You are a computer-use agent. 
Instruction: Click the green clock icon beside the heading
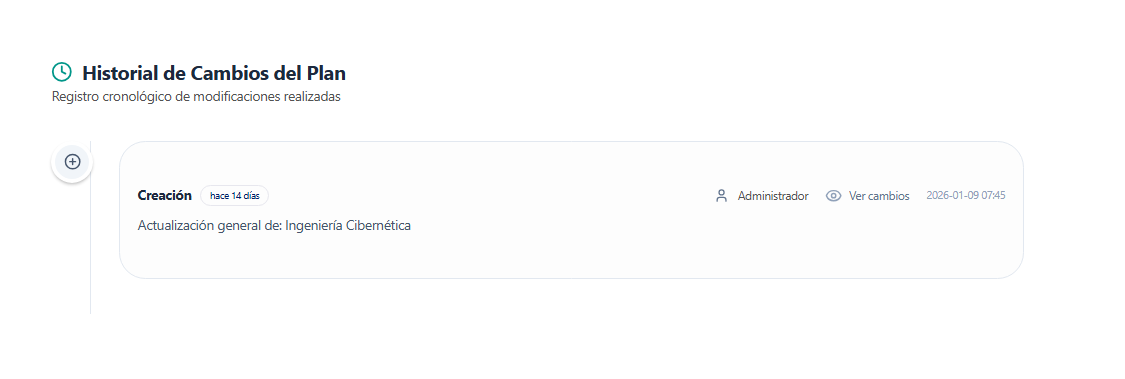tap(62, 72)
